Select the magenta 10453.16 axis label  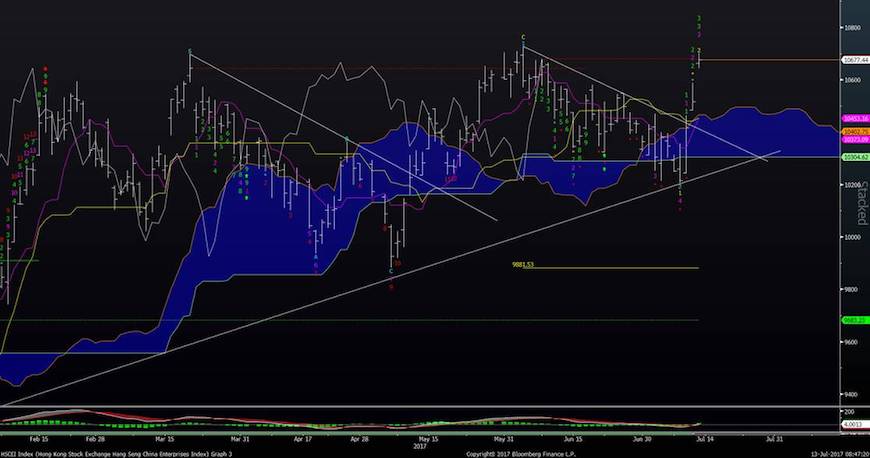tap(853, 119)
